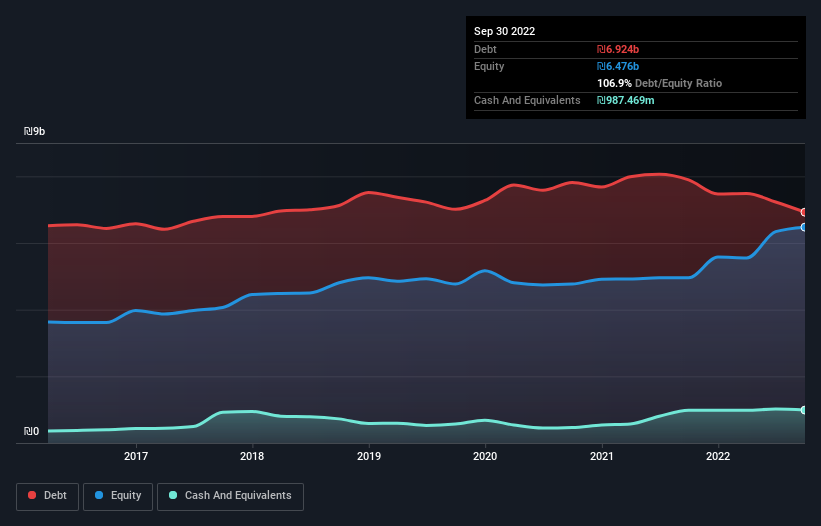Click the red dot in Debt legend
Image resolution: width=821 pixels, height=526 pixels.
coord(32,495)
